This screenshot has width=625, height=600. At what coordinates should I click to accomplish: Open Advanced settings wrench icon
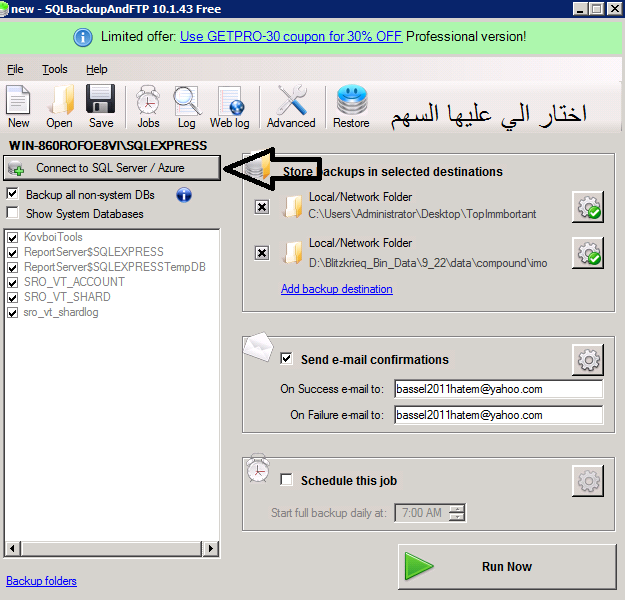pyautogui.click(x=291, y=106)
